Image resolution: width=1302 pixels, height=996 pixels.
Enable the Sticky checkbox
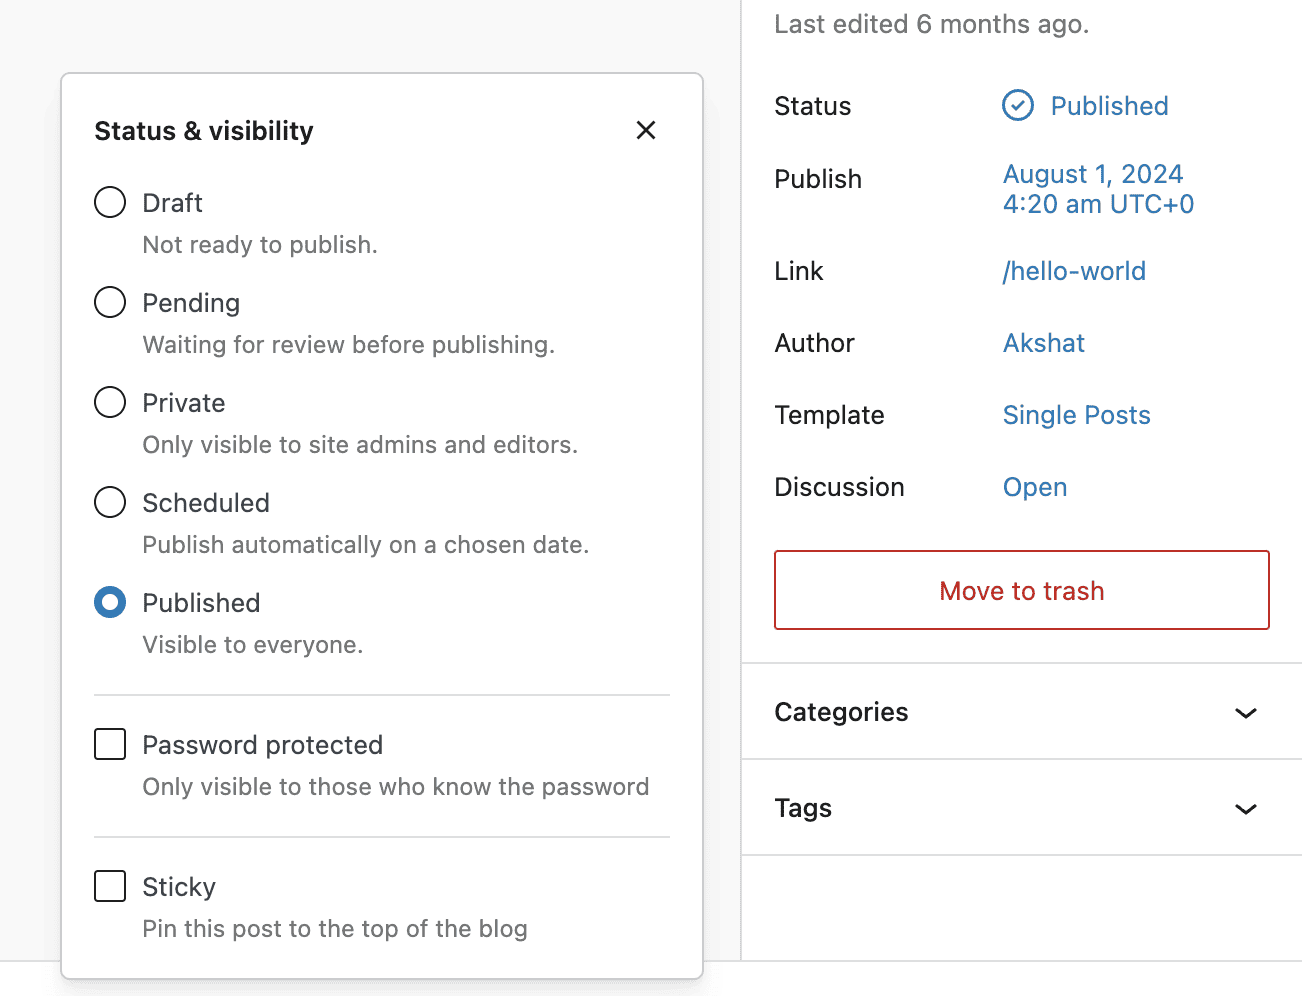click(x=110, y=886)
